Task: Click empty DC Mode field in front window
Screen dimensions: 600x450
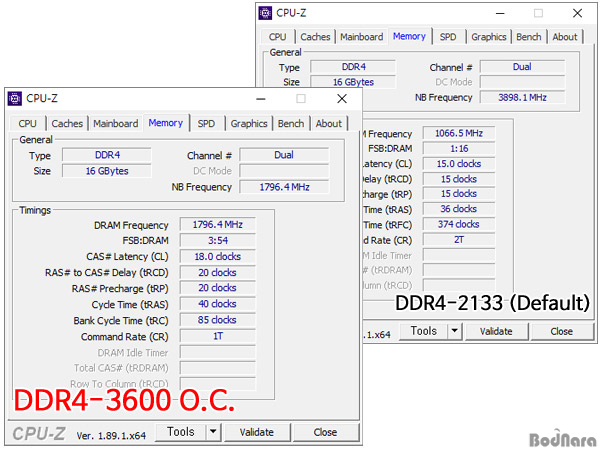Action: click(x=284, y=171)
